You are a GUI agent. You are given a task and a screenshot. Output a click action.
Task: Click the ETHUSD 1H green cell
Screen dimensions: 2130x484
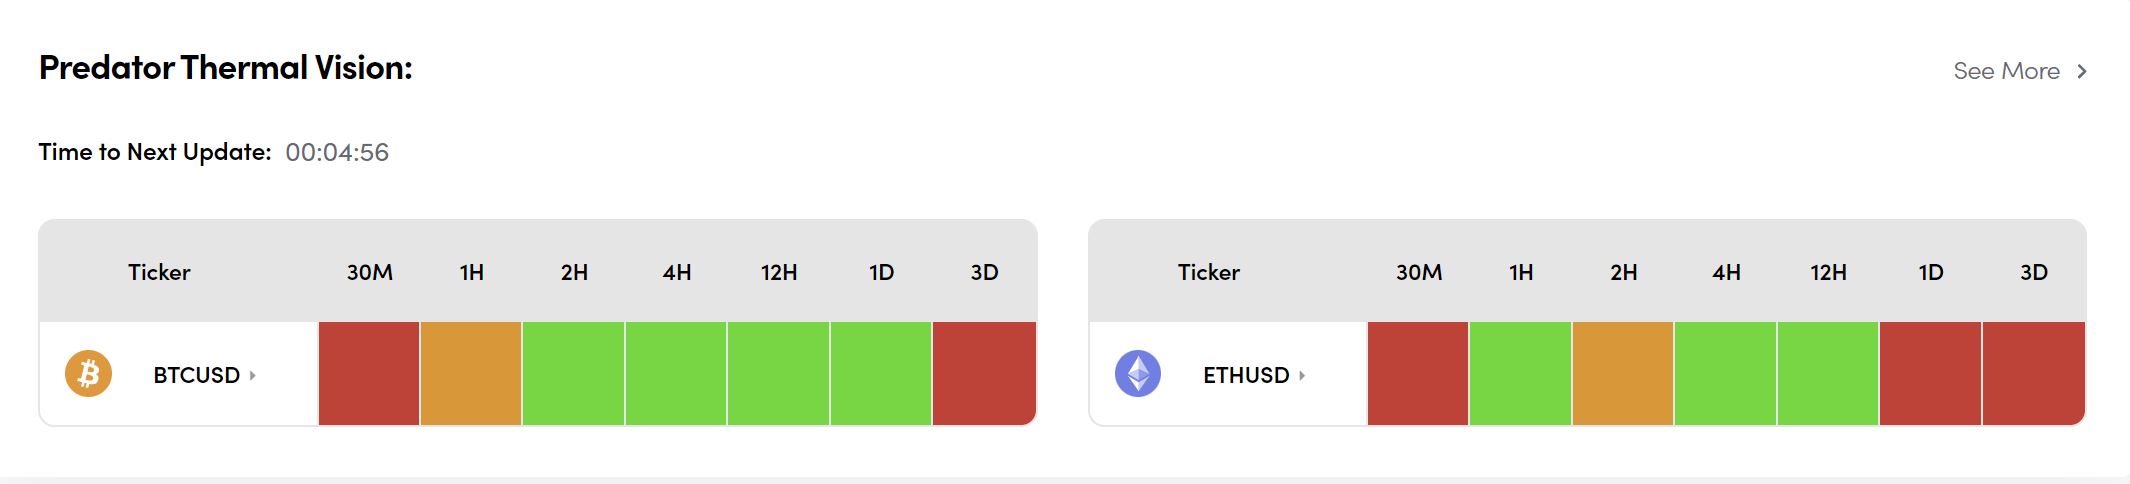coord(1520,373)
